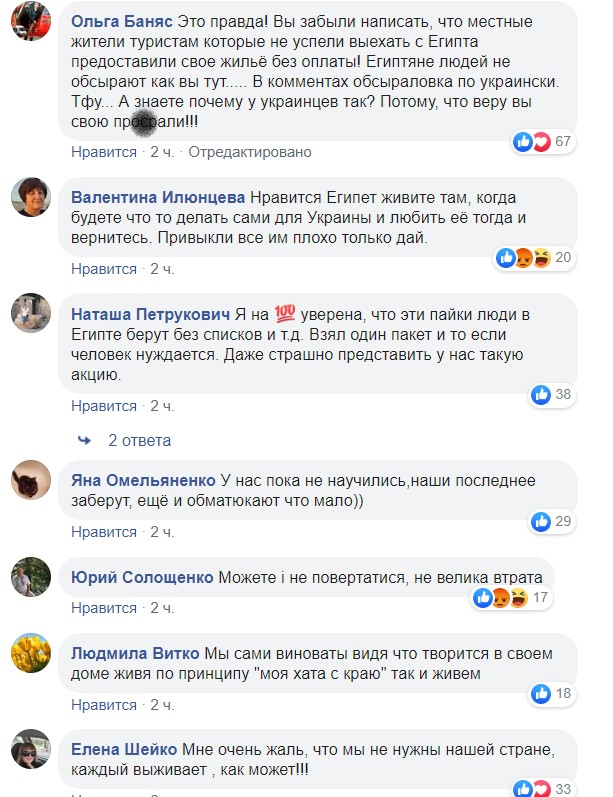613x797 pixels.
Task: Click Людмила Витко flower avatar
Action: [x=31, y=655]
